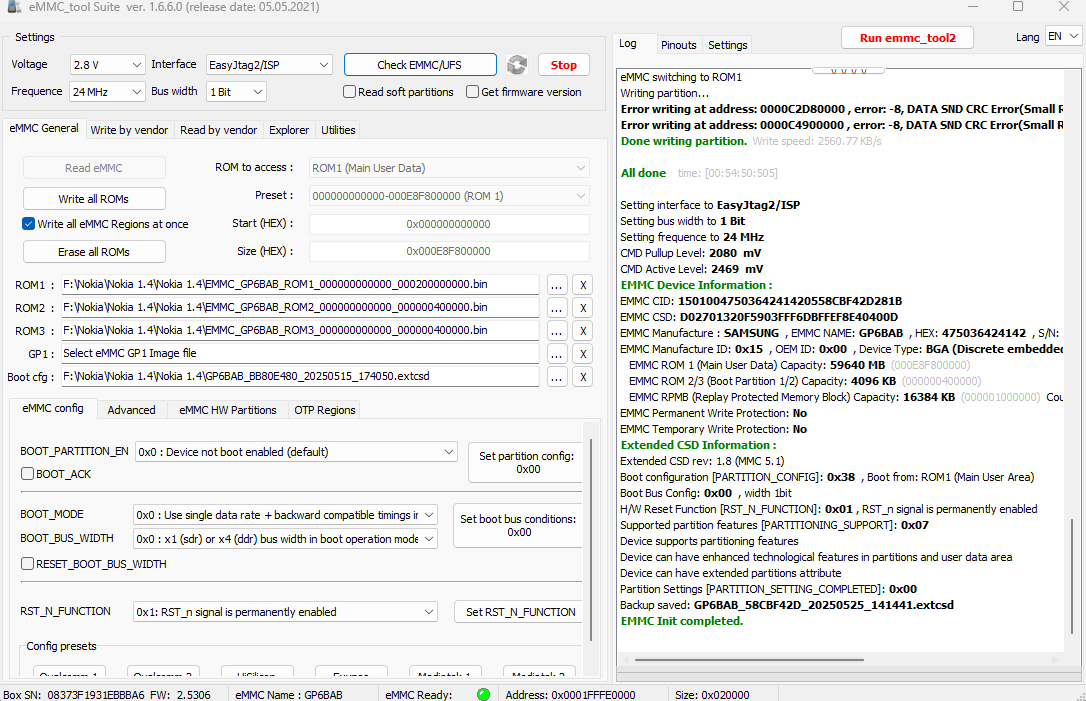
Task: Open the Explorer tab
Action: point(289,130)
